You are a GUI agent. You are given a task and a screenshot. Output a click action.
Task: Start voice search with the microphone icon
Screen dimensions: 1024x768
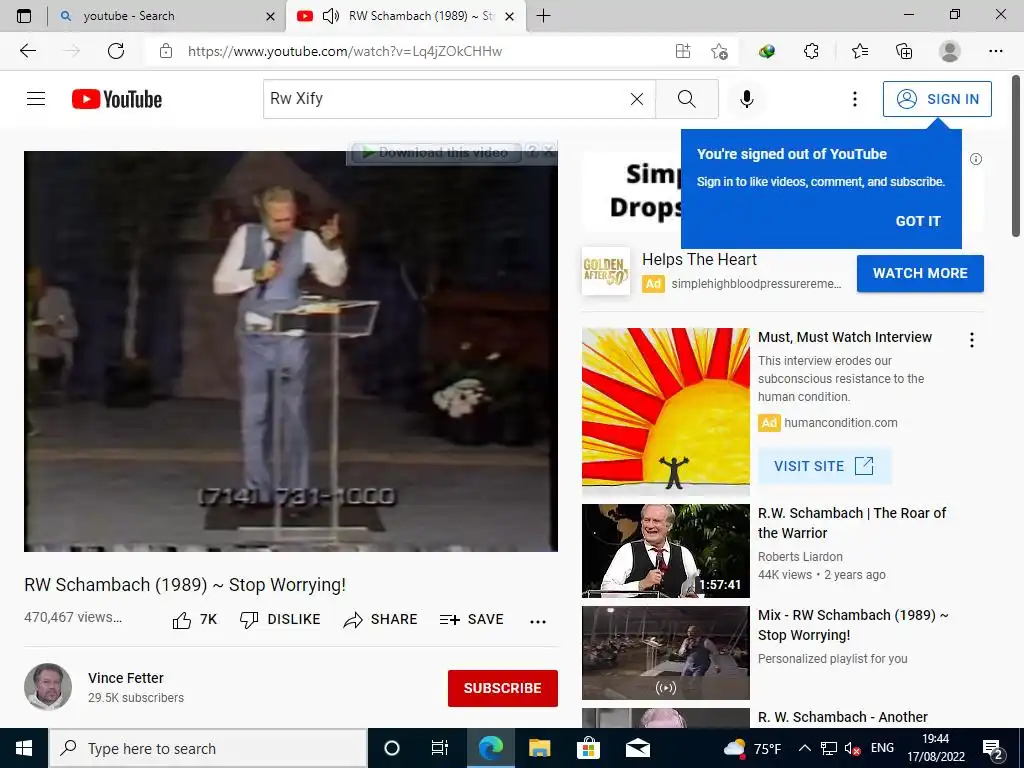pos(746,99)
